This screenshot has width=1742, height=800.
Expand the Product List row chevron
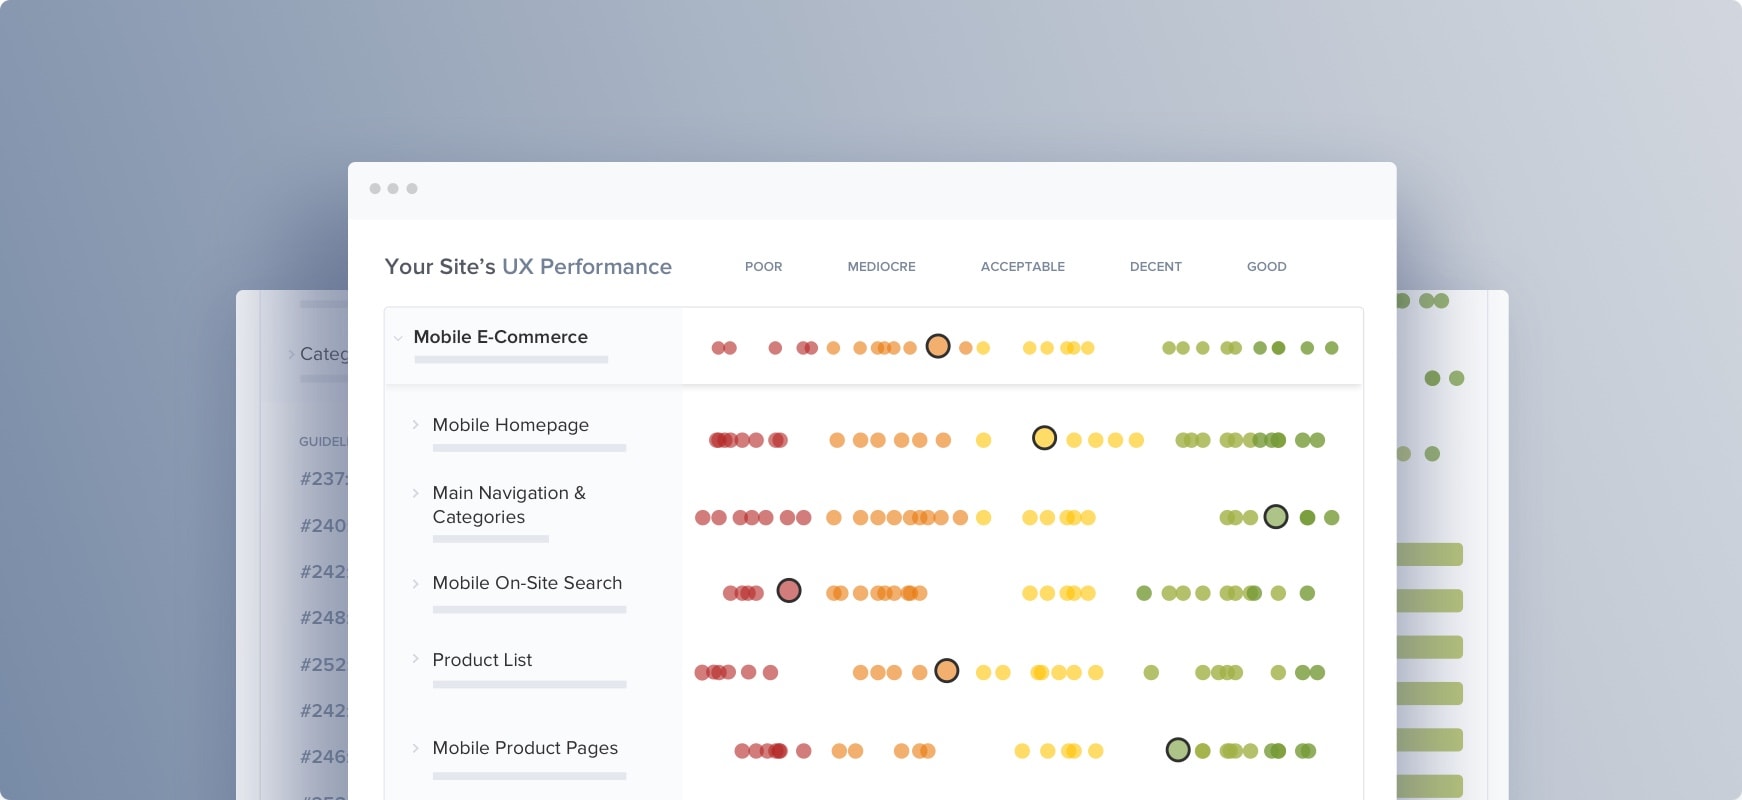pos(415,659)
